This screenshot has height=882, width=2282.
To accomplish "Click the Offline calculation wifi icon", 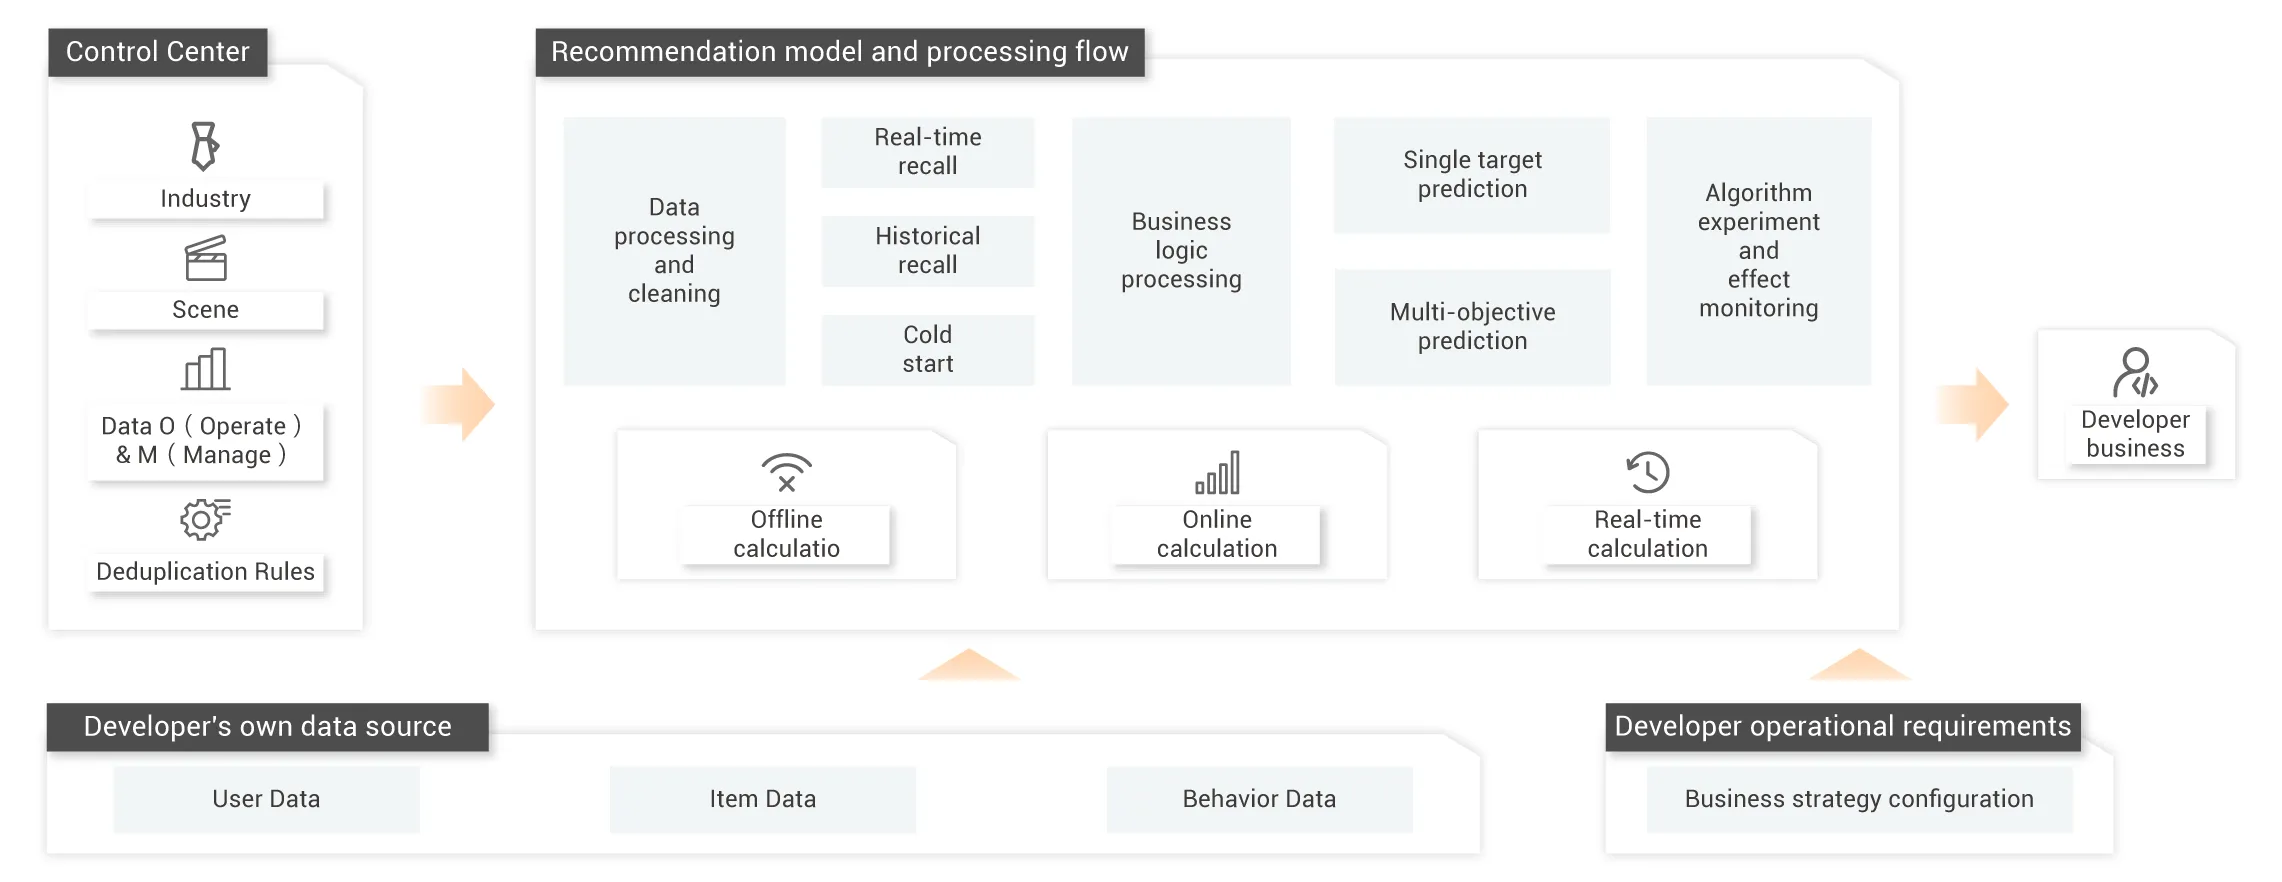I will (787, 472).
